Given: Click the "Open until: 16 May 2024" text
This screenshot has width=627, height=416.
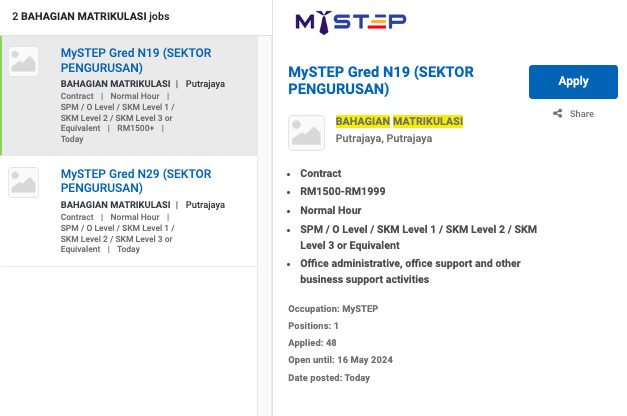Looking at the screenshot, I should 344,361.
